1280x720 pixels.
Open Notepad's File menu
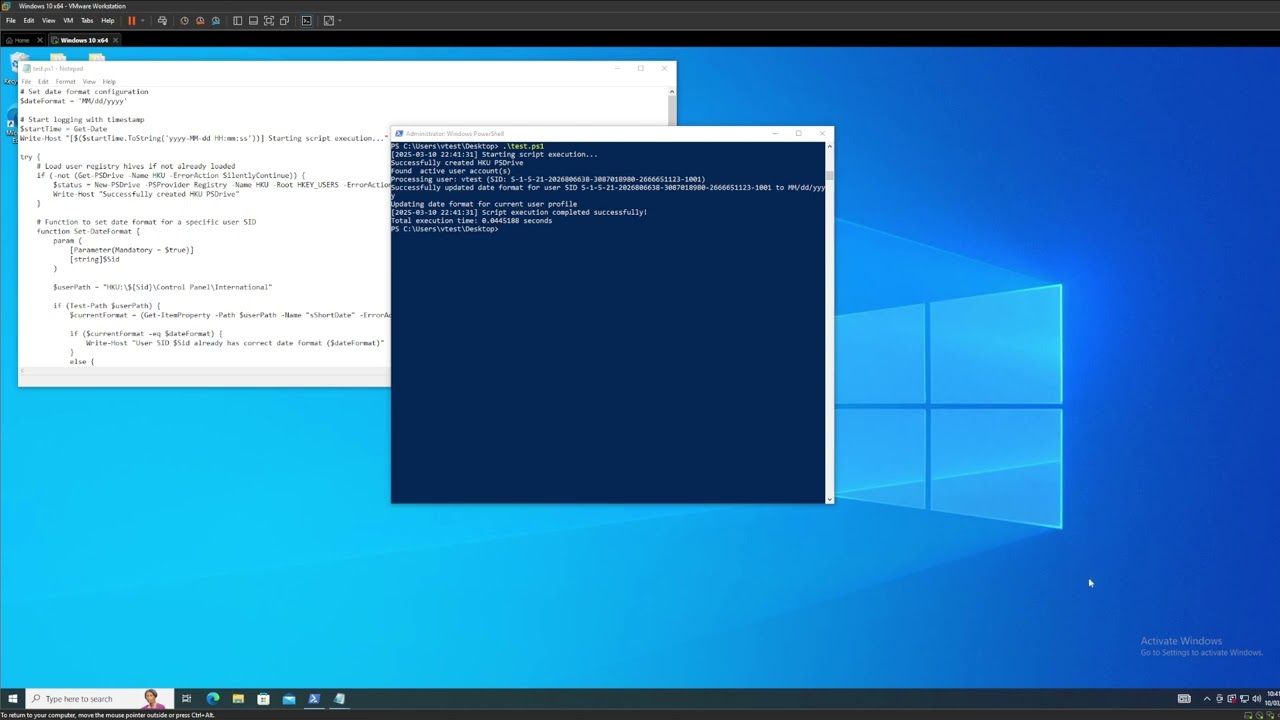(26, 81)
